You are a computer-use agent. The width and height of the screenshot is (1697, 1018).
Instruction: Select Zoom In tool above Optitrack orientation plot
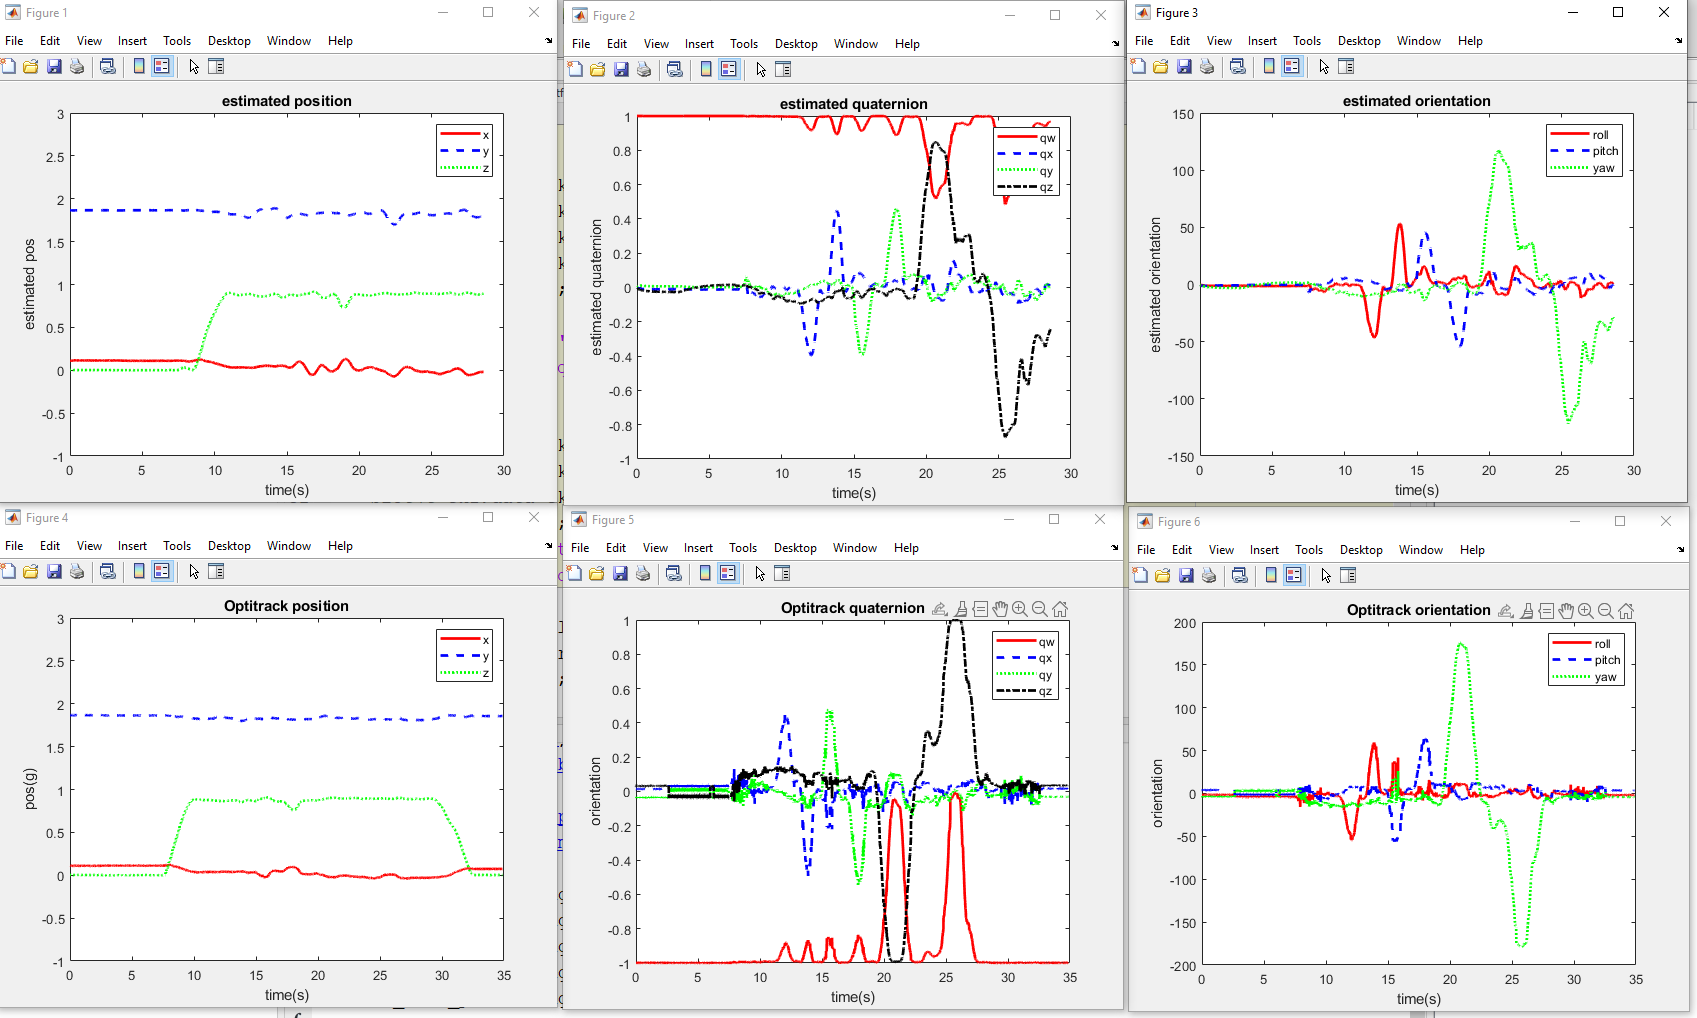(x=1586, y=611)
